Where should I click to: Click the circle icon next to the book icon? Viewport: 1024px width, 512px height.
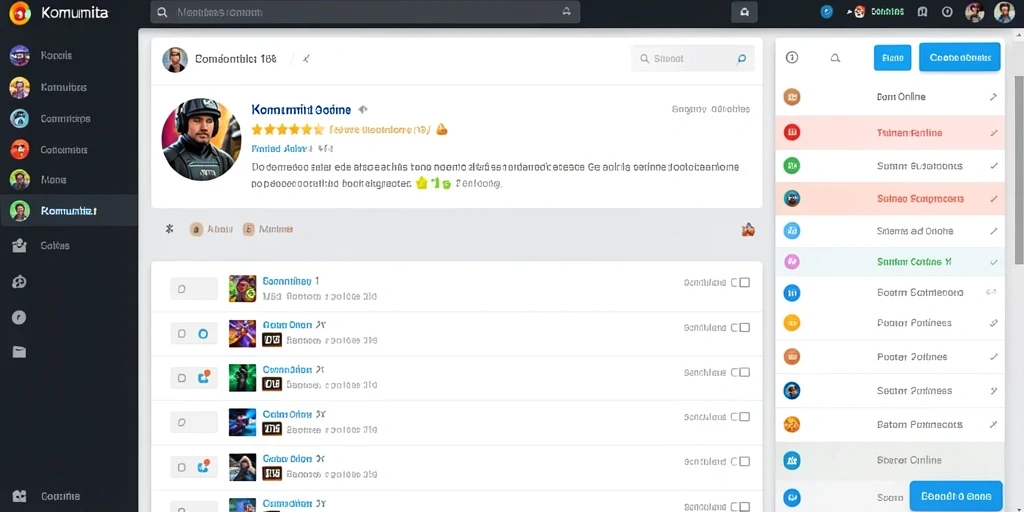pyautogui.click(x=947, y=12)
